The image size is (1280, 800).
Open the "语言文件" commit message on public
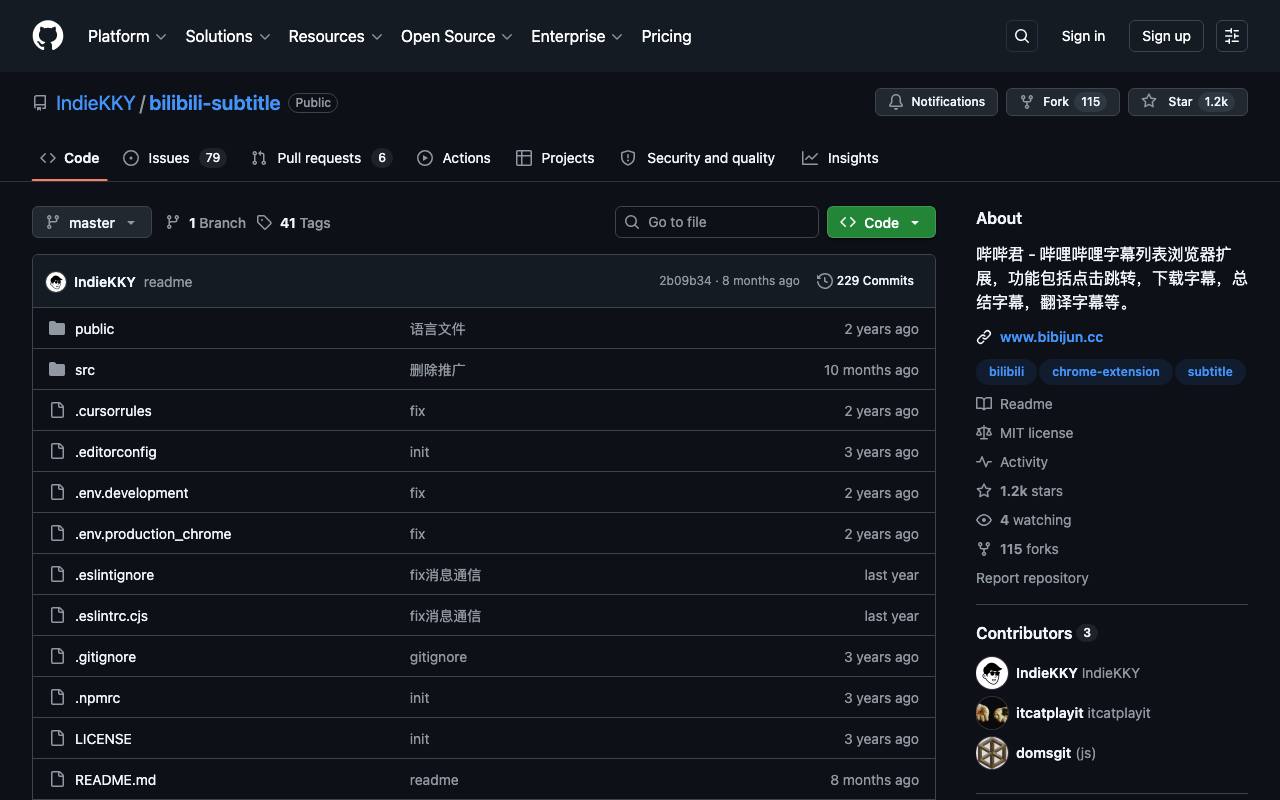438,329
